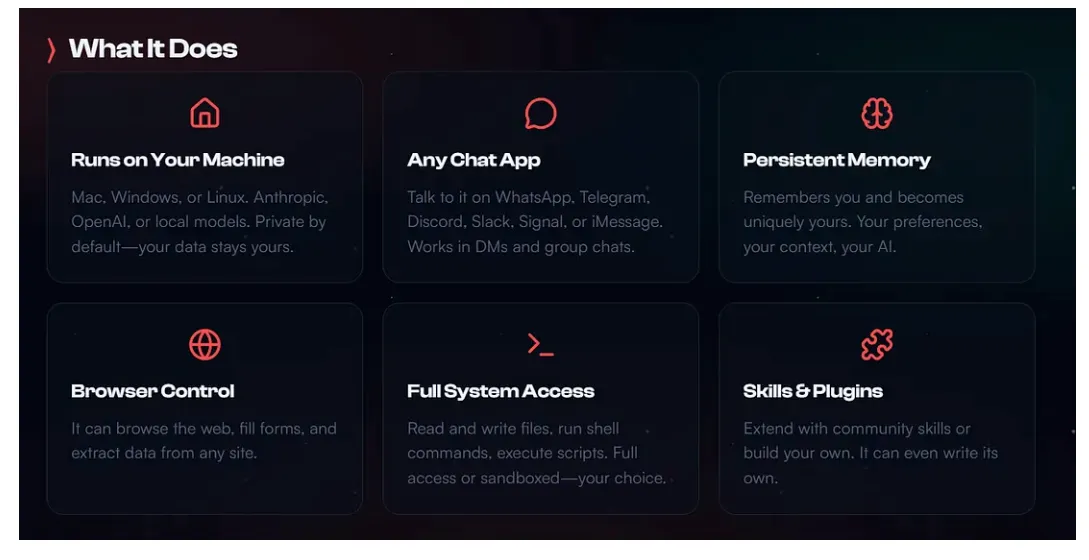Viewport: 1089px width, 560px height.
Task: Click the browse the web description text
Action: tap(204, 440)
